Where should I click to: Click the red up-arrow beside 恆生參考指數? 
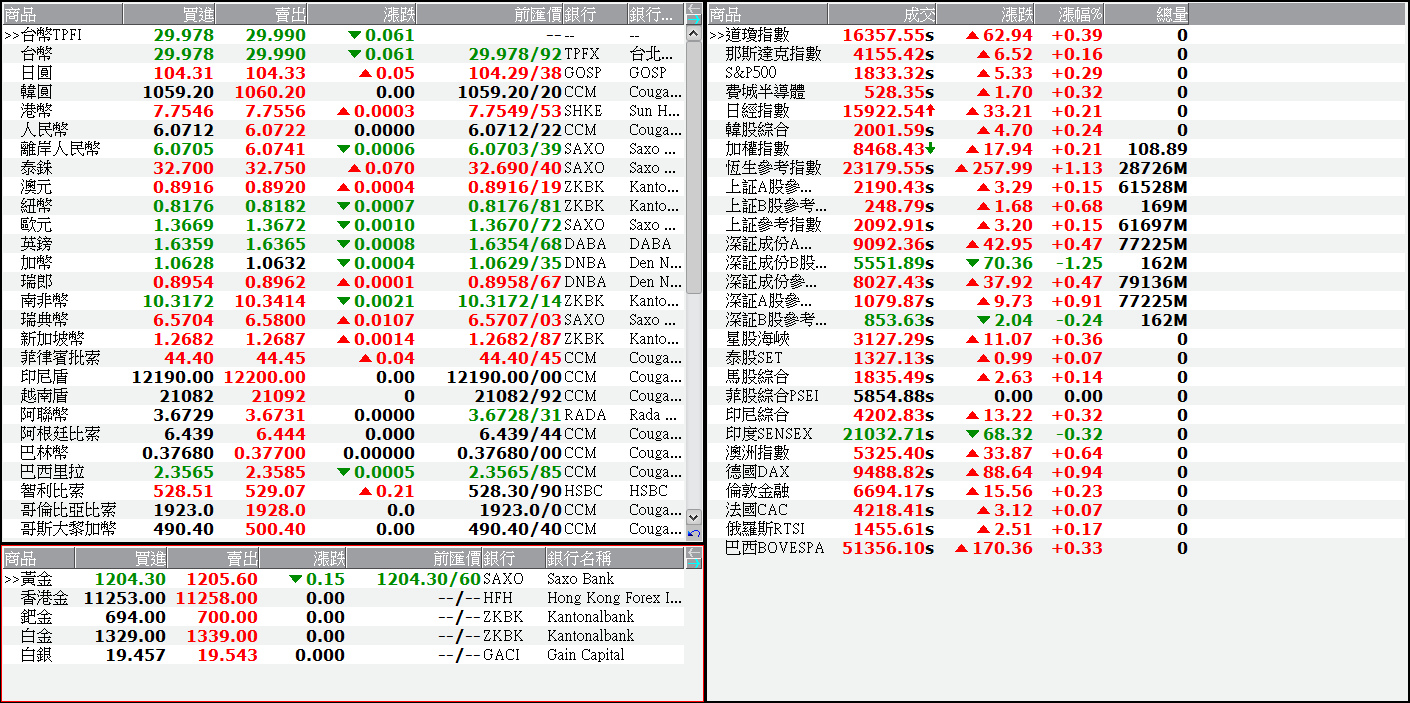(x=961, y=167)
